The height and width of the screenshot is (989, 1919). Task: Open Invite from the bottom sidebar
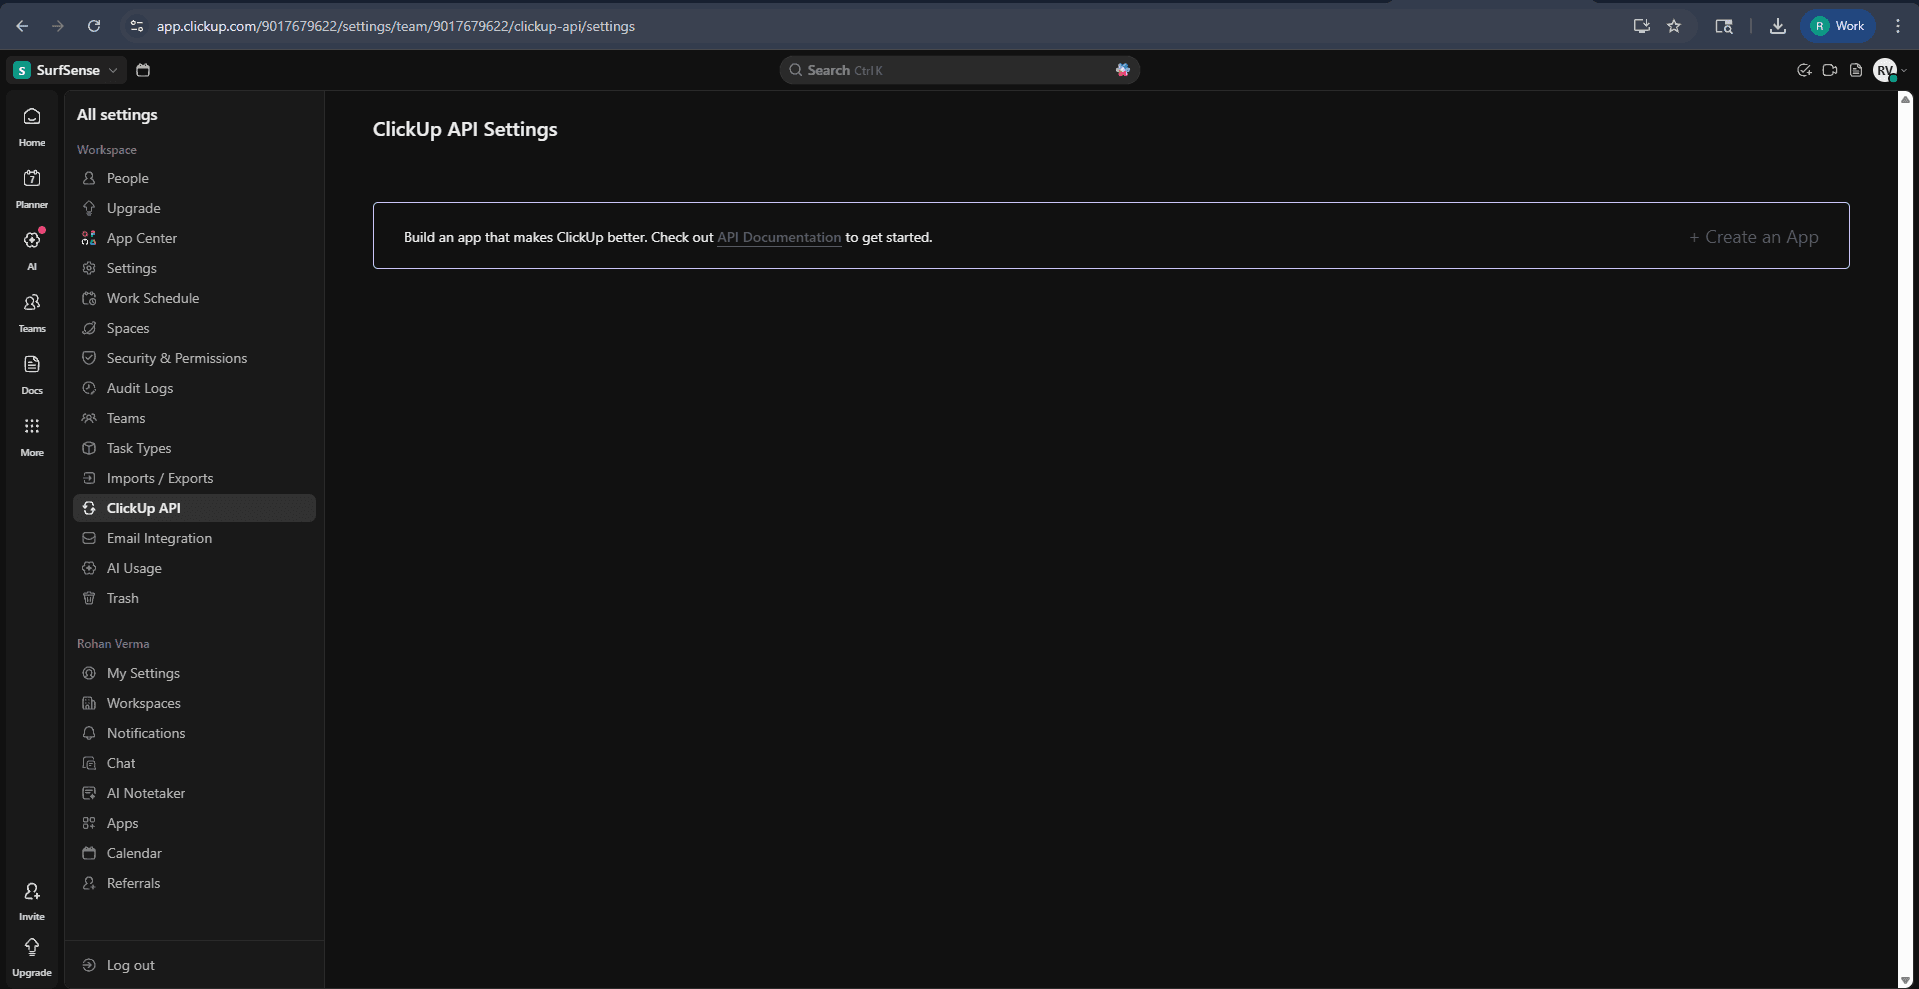point(31,898)
